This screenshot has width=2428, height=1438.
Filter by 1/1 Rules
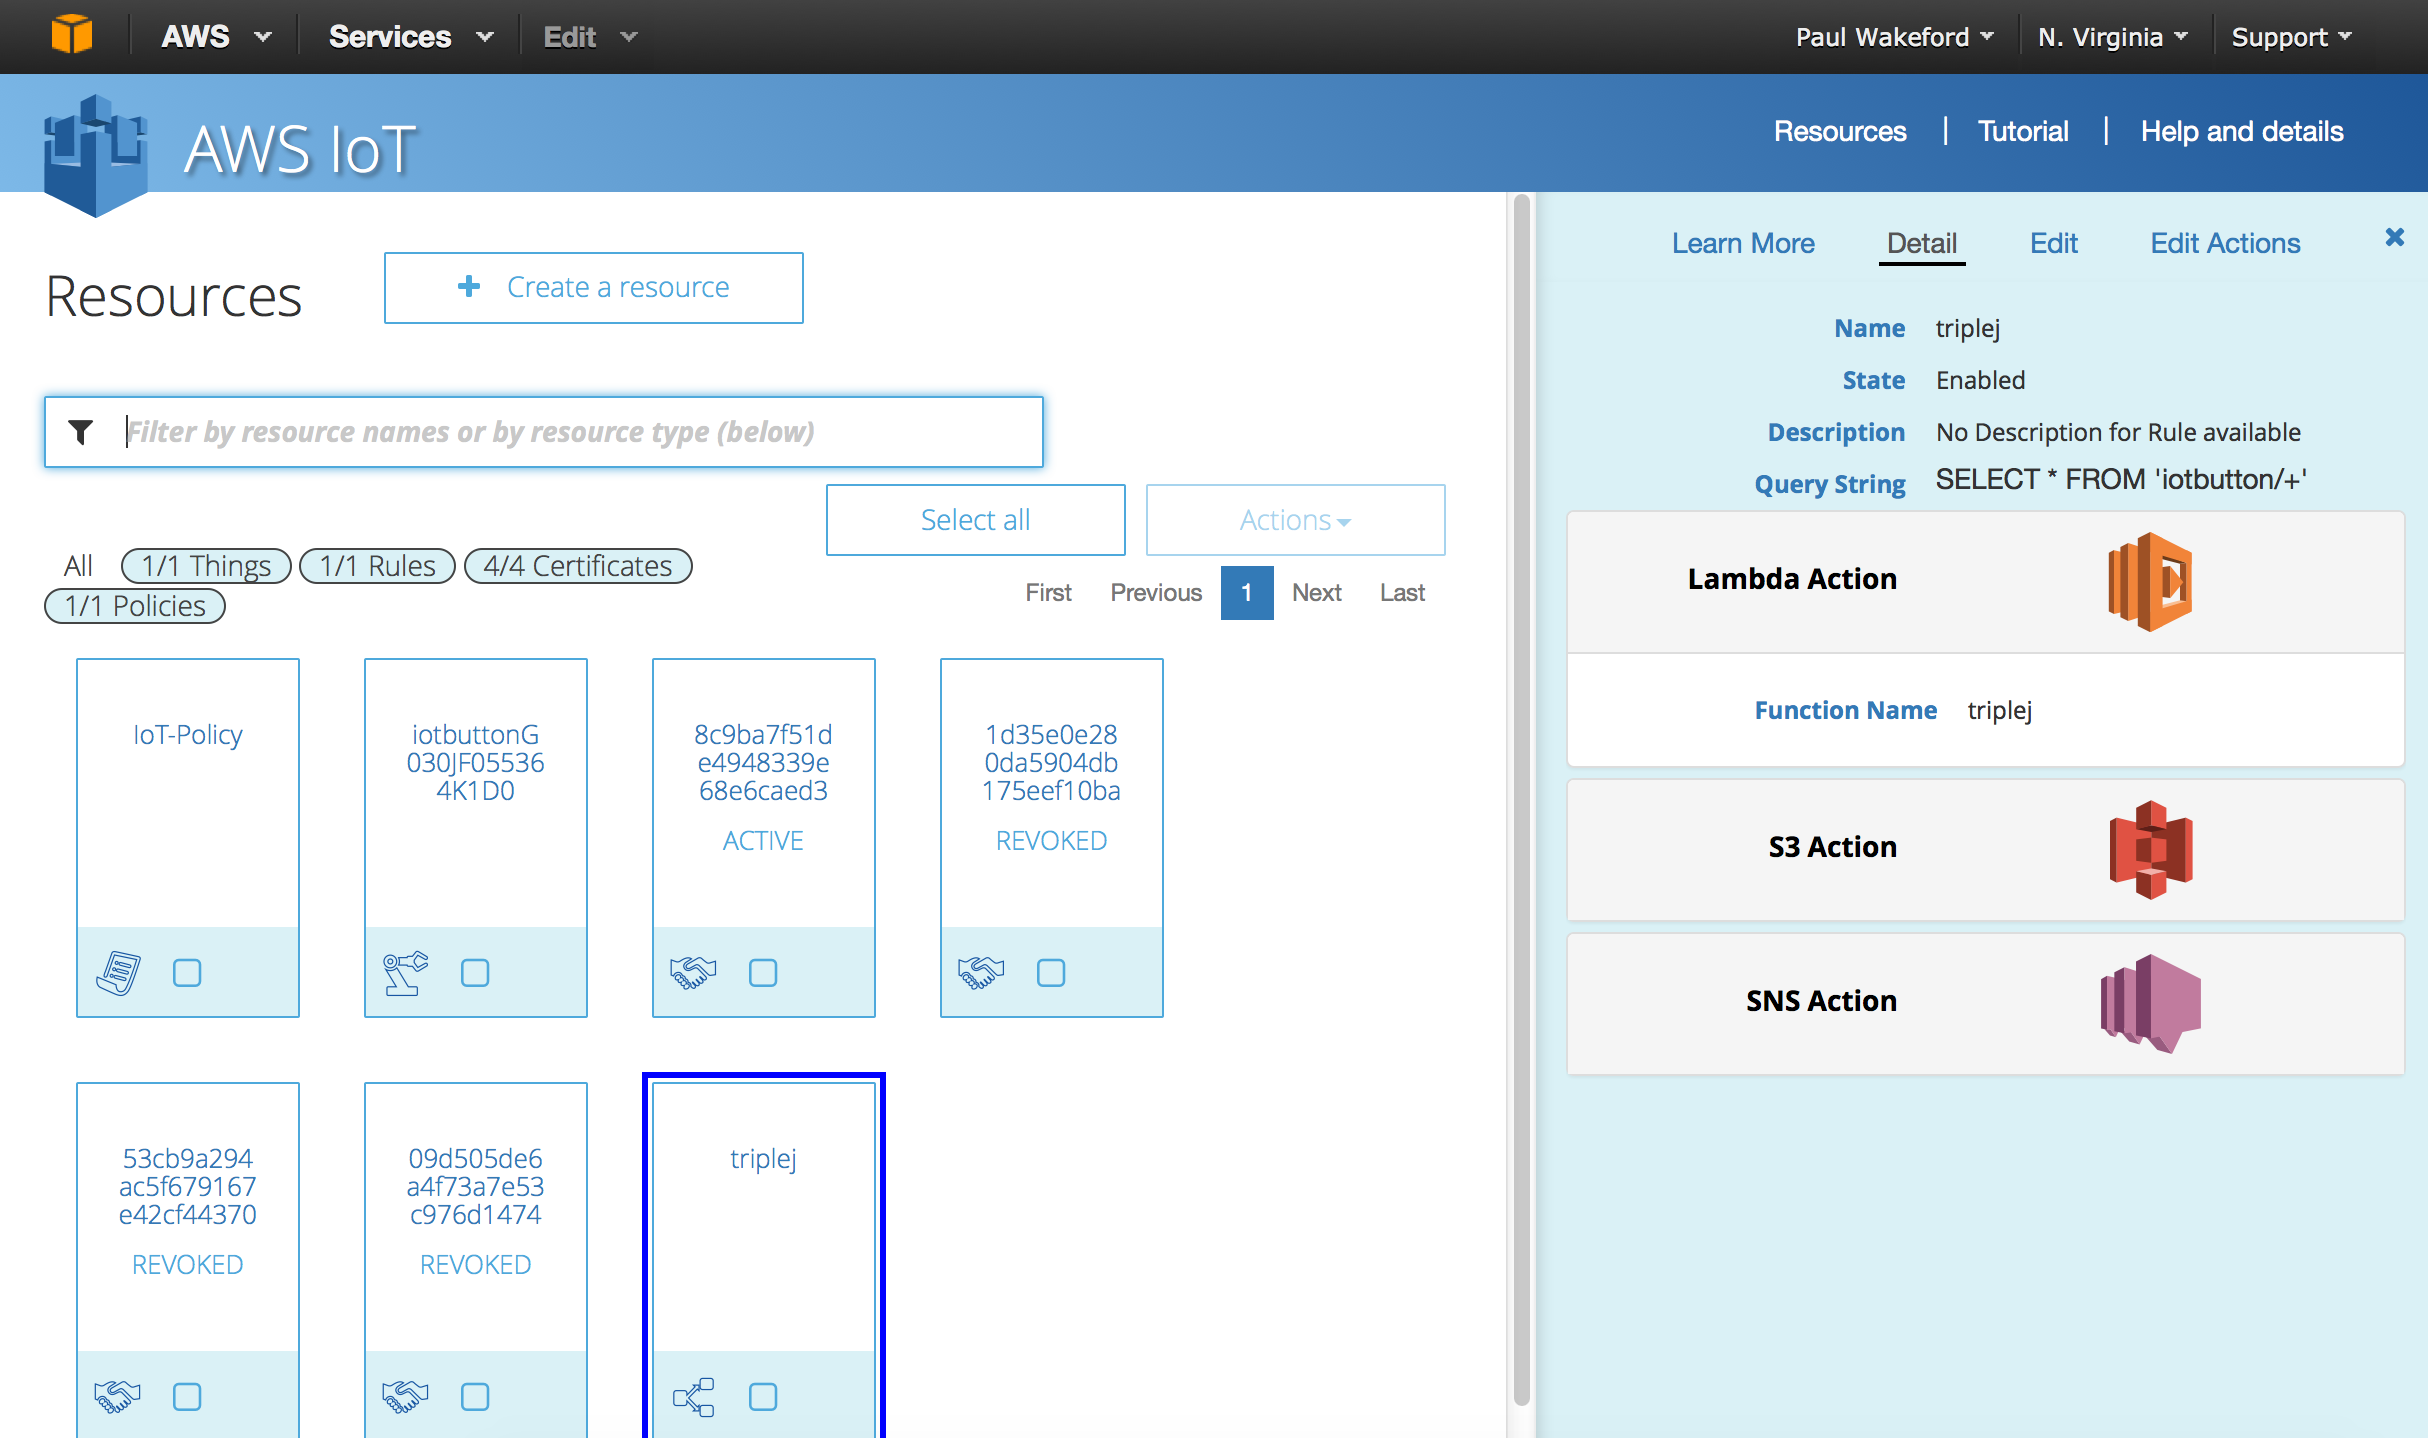pos(377,566)
